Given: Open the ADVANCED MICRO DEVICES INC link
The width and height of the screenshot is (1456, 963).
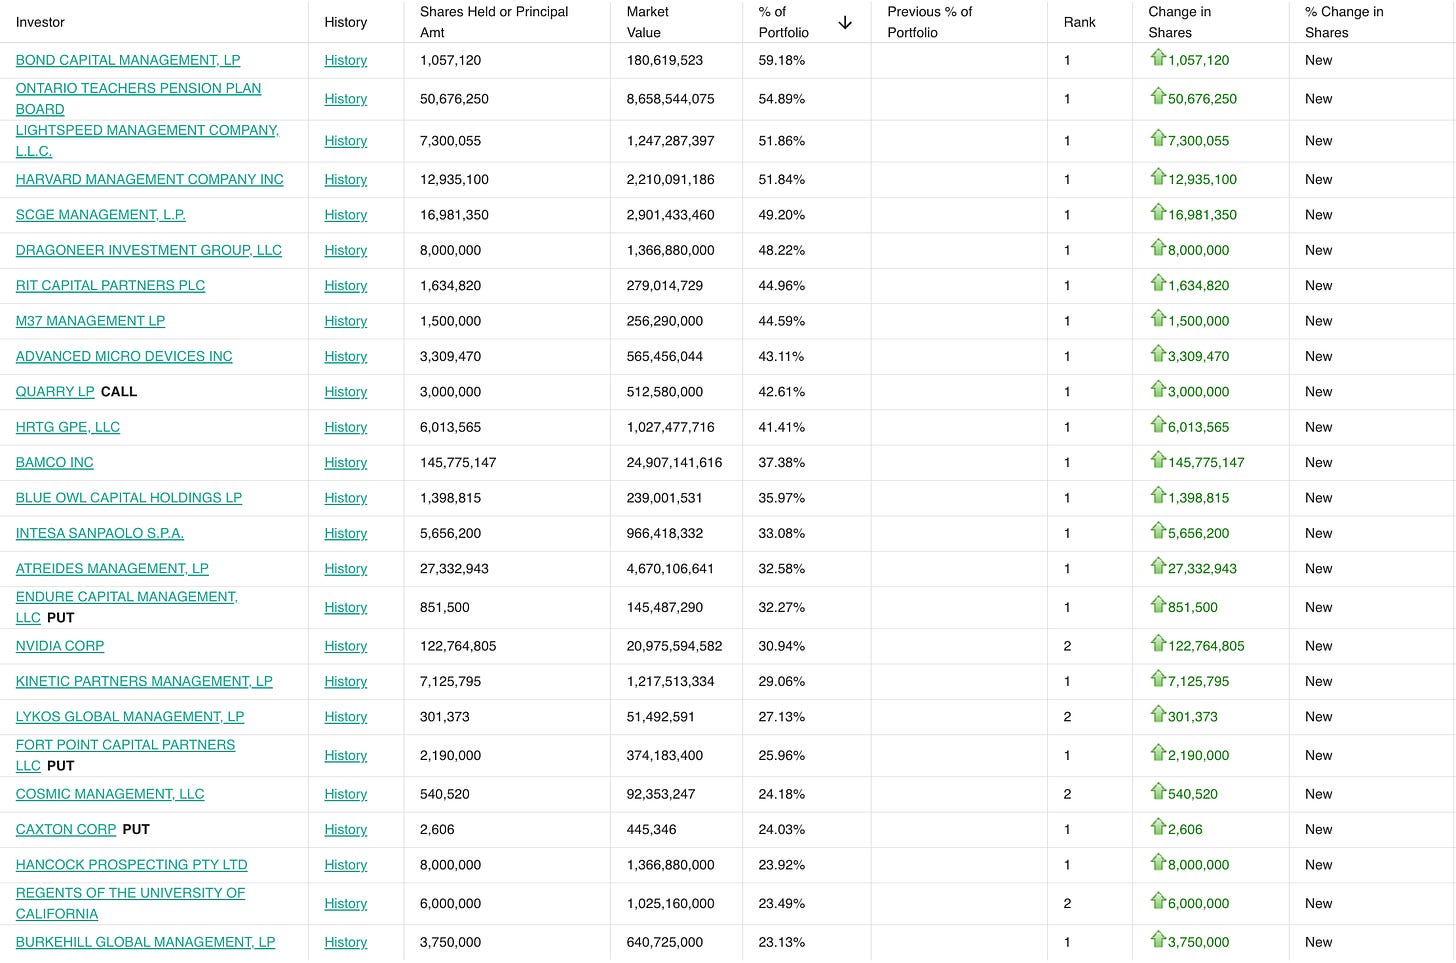Looking at the screenshot, I should pyautogui.click(x=124, y=356).
